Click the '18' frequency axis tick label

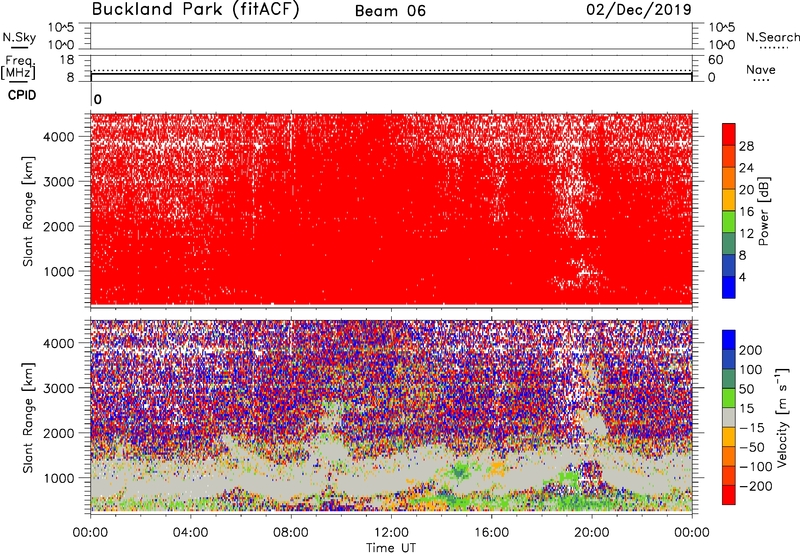pos(67,60)
